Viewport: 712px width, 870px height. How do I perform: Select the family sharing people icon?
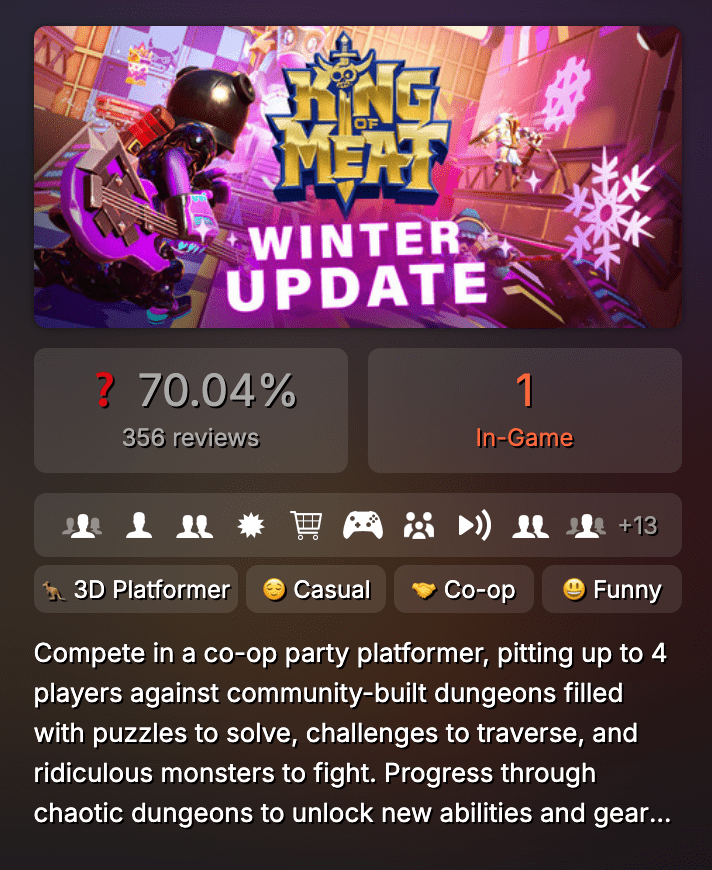pos(419,525)
